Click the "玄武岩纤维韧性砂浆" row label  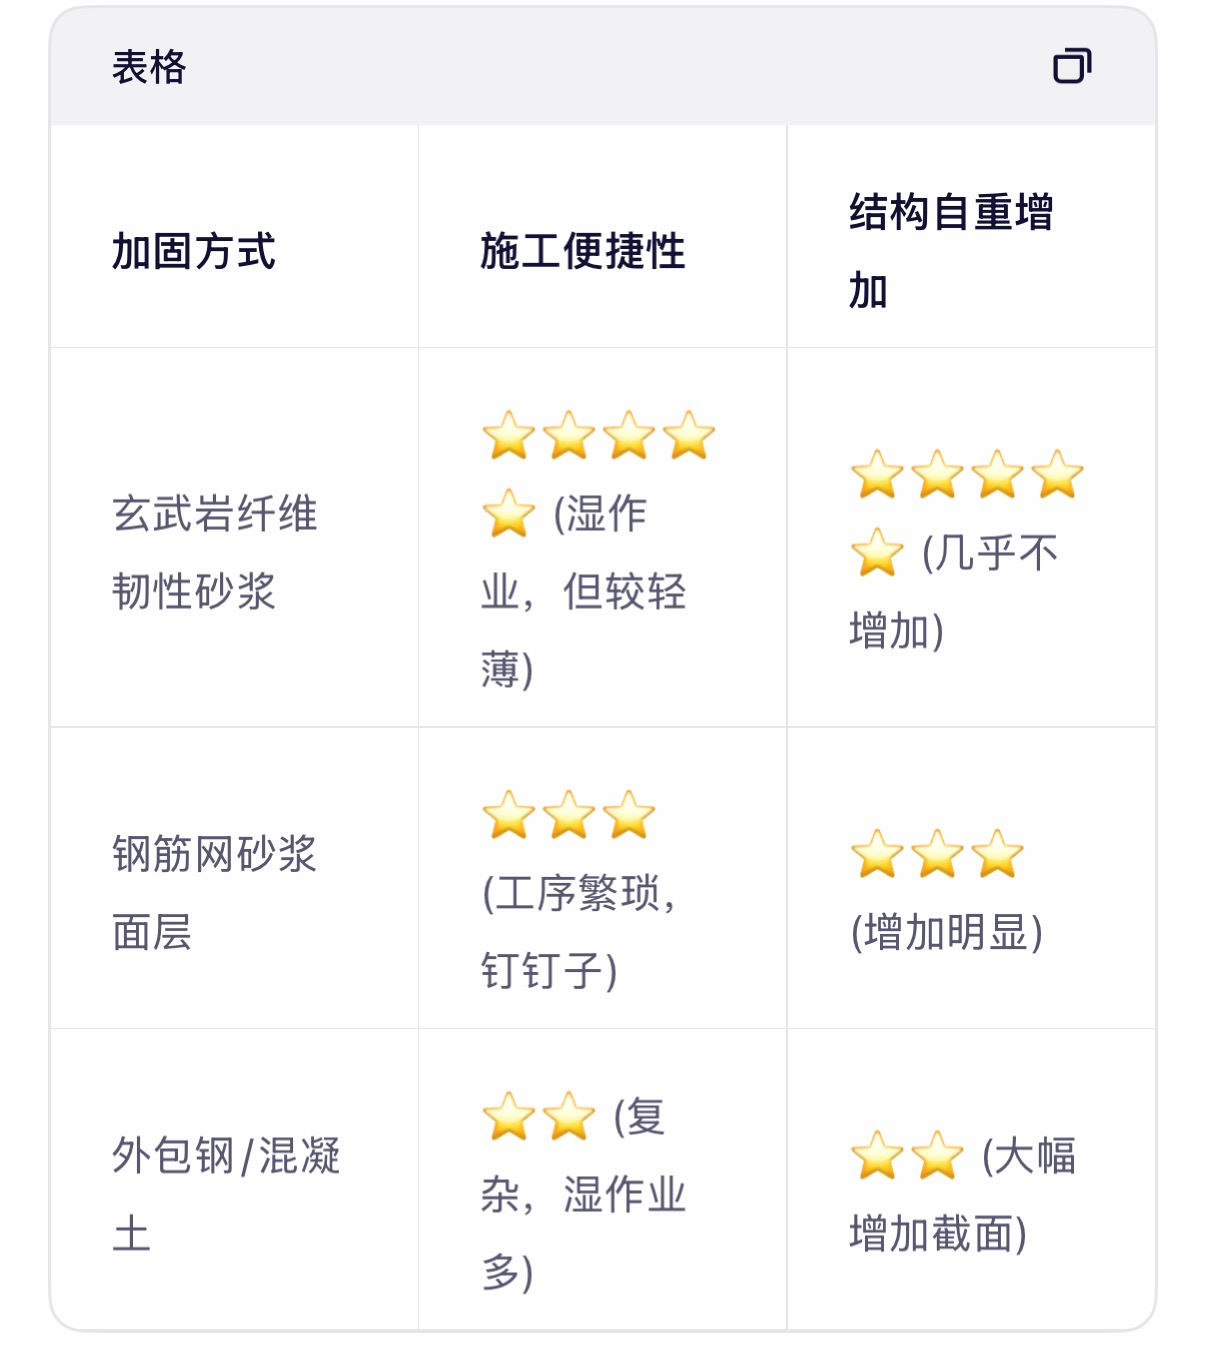[x=214, y=552]
